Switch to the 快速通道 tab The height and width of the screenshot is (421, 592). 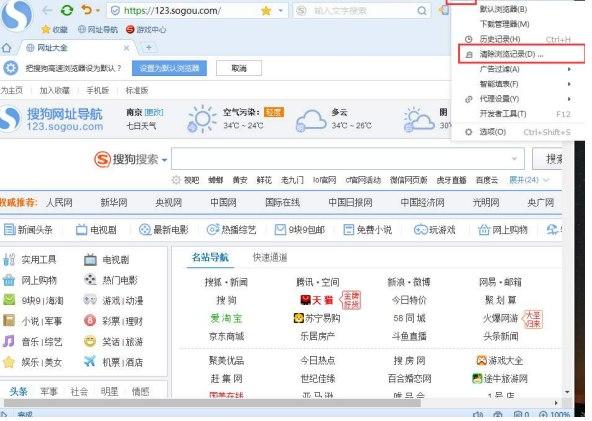[x=270, y=258]
